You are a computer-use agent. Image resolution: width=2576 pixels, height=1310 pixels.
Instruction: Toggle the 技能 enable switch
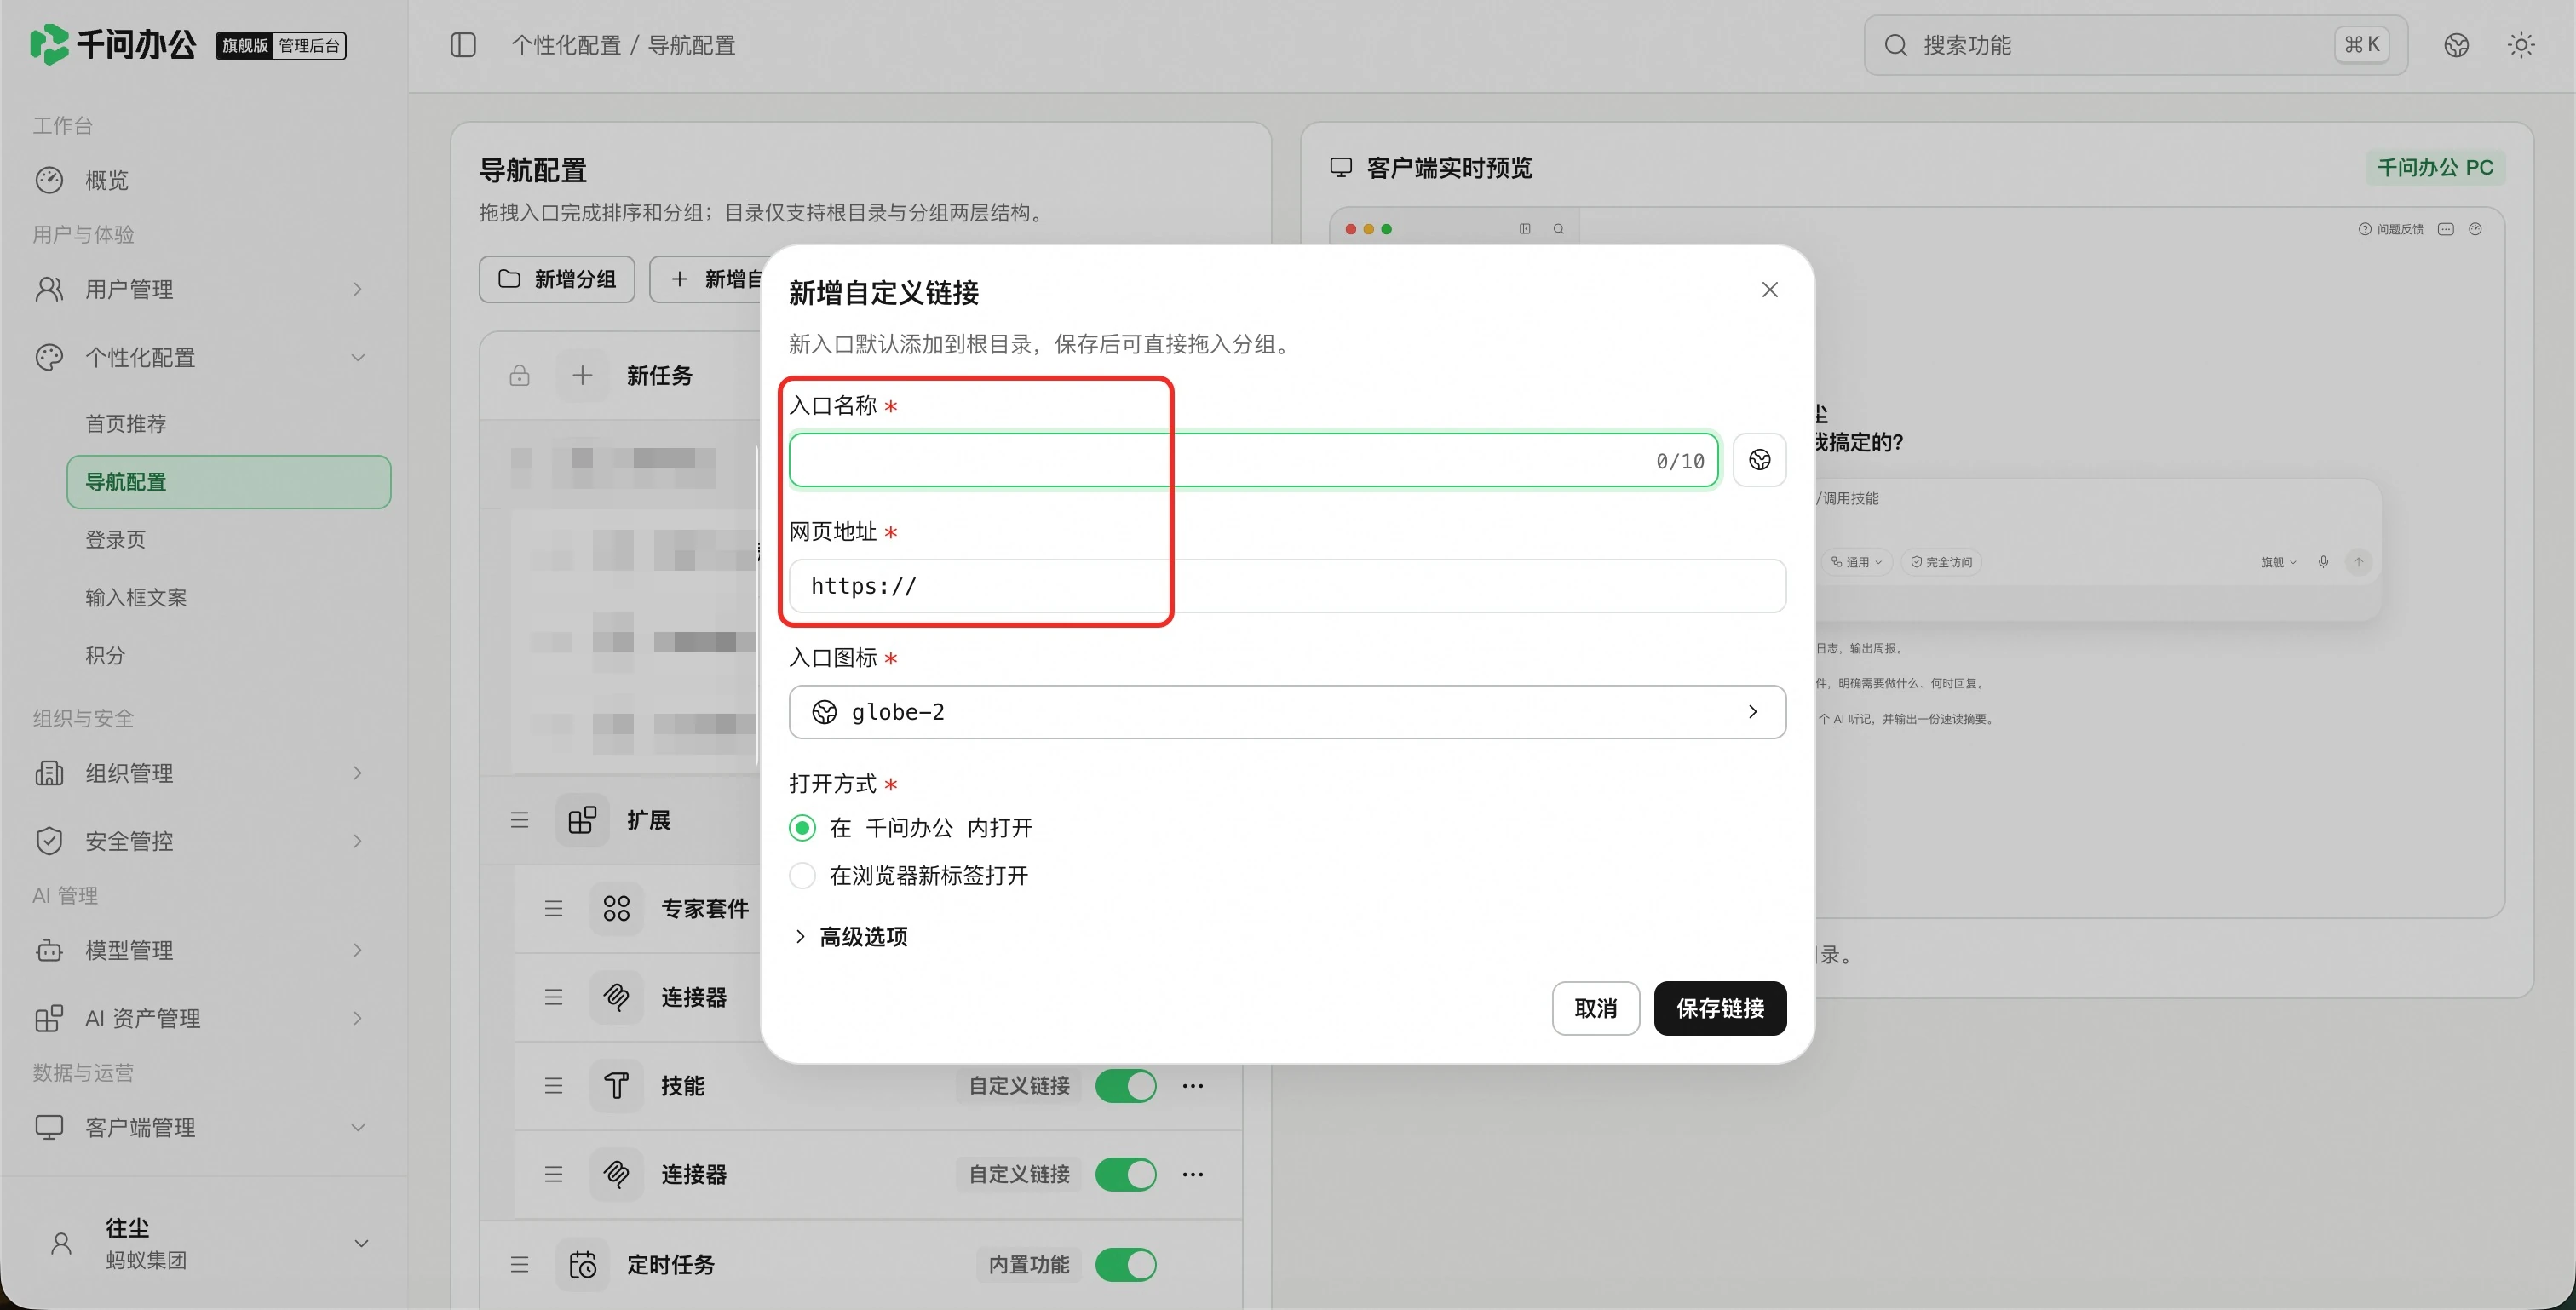[x=1126, y=1085]
